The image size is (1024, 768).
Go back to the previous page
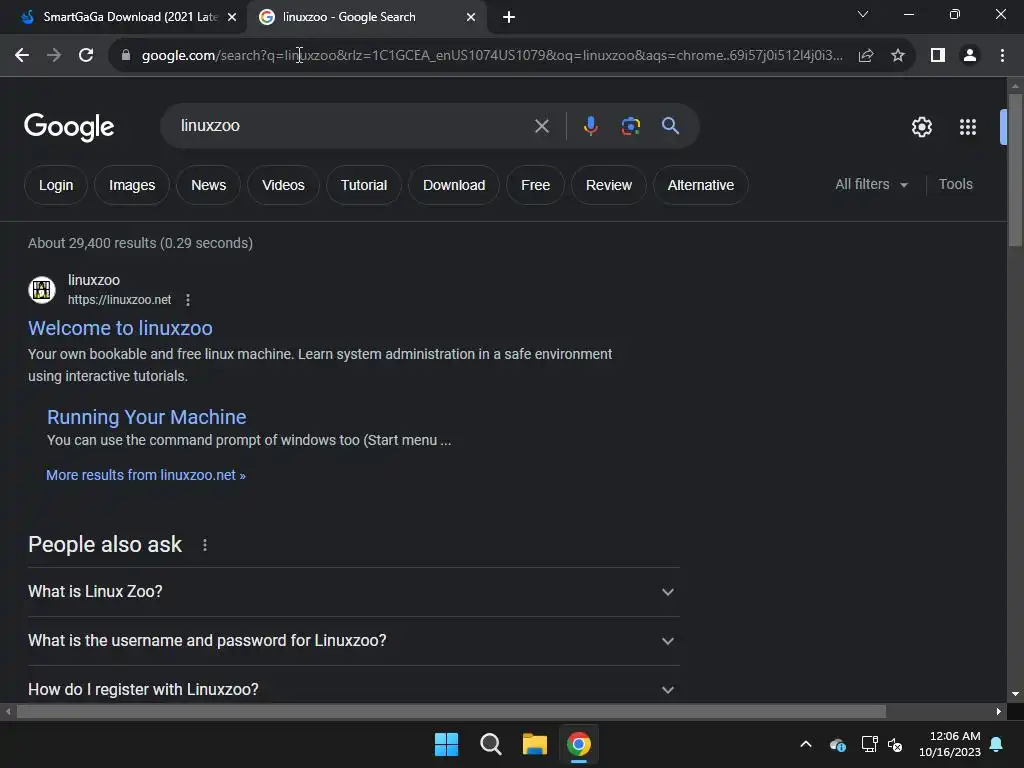[22, 56]
